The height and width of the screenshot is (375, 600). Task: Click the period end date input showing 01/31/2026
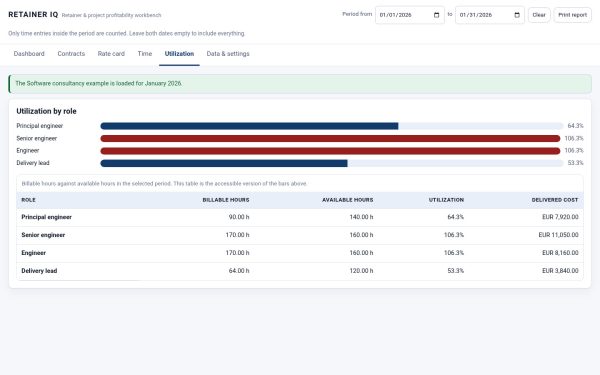pos(490,15)
